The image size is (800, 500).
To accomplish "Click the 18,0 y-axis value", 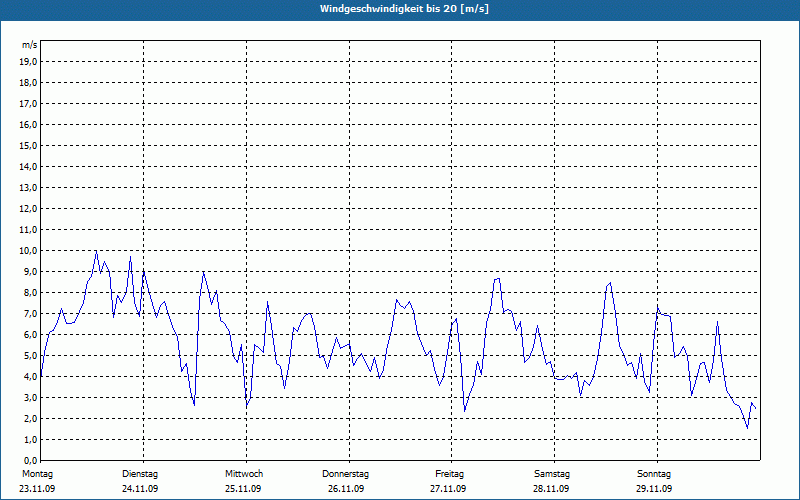I will (28, 83).
